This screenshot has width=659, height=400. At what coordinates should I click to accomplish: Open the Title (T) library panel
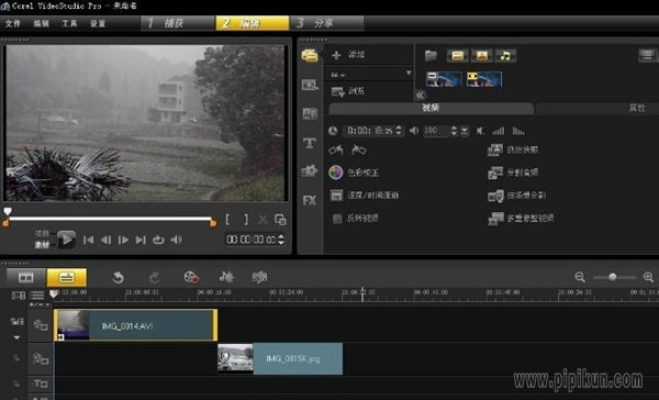(x=309, y=143)
